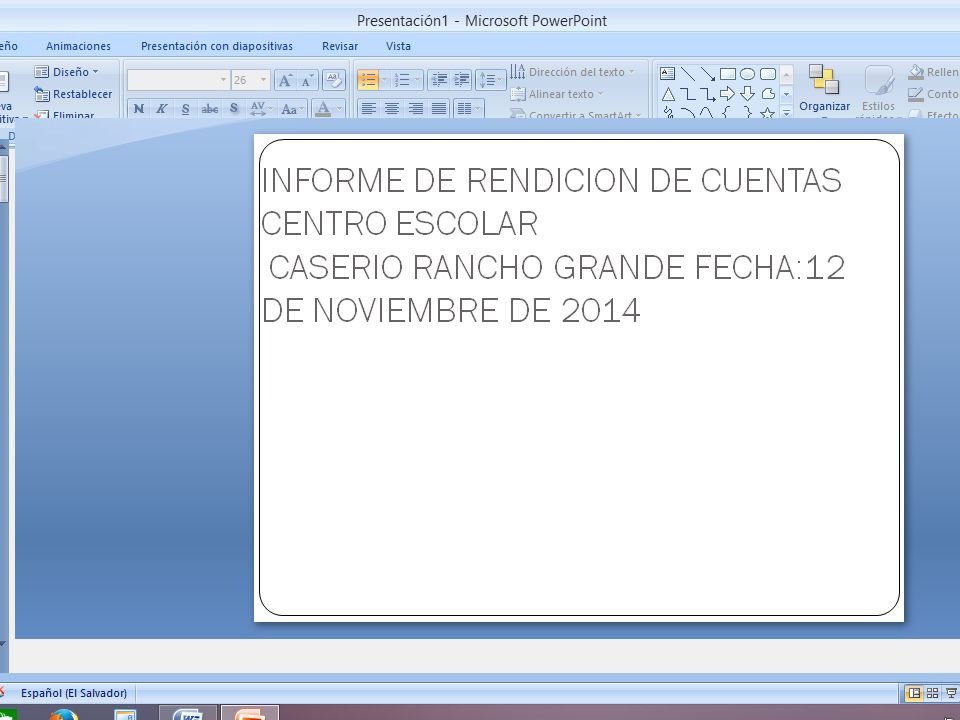Select the right arrow shape
Image resolution: width=960 pixels, height=720 pixels.
click(x=727, y=94)
